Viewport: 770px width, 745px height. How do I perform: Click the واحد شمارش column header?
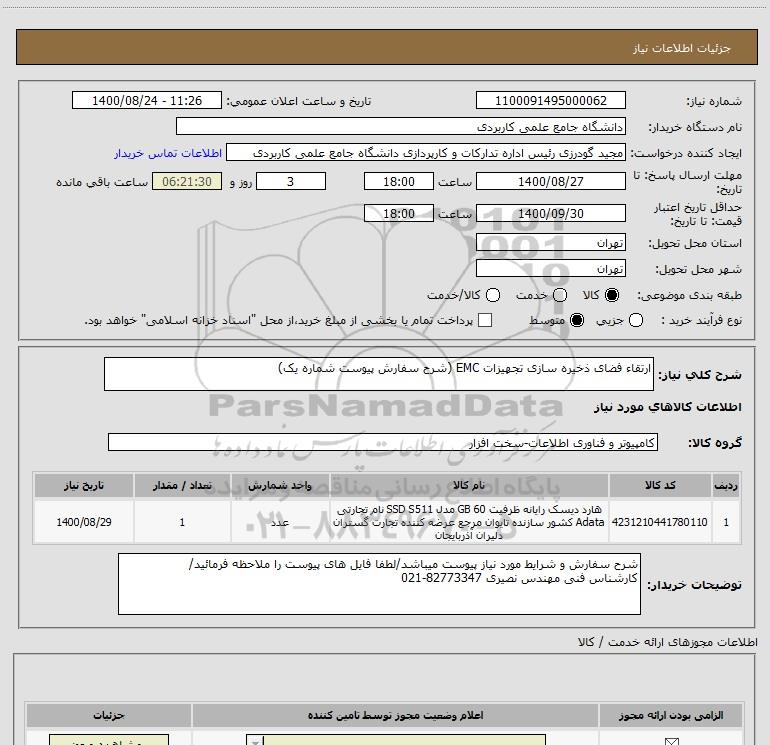coord(280,485)
